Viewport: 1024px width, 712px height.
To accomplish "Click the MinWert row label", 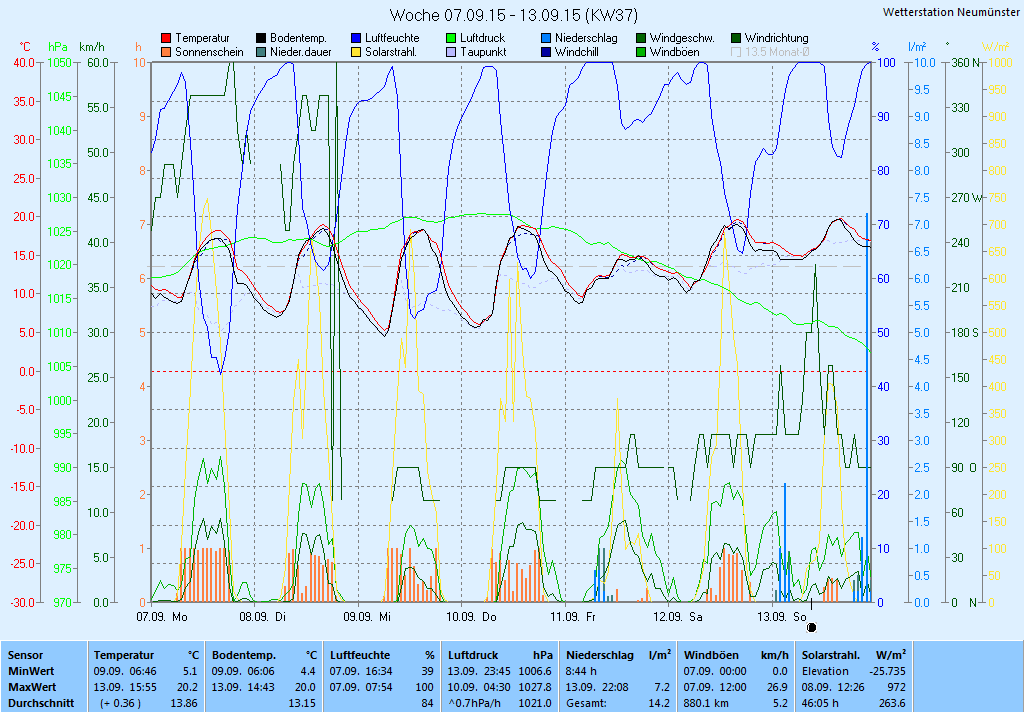I will [31, 671].
